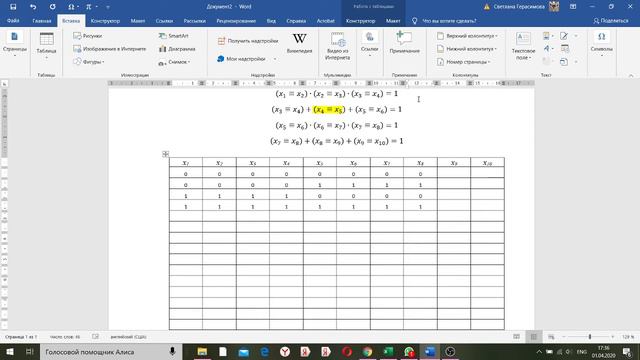Open the Ссылки ribbon tab

[x=164, y=20]
